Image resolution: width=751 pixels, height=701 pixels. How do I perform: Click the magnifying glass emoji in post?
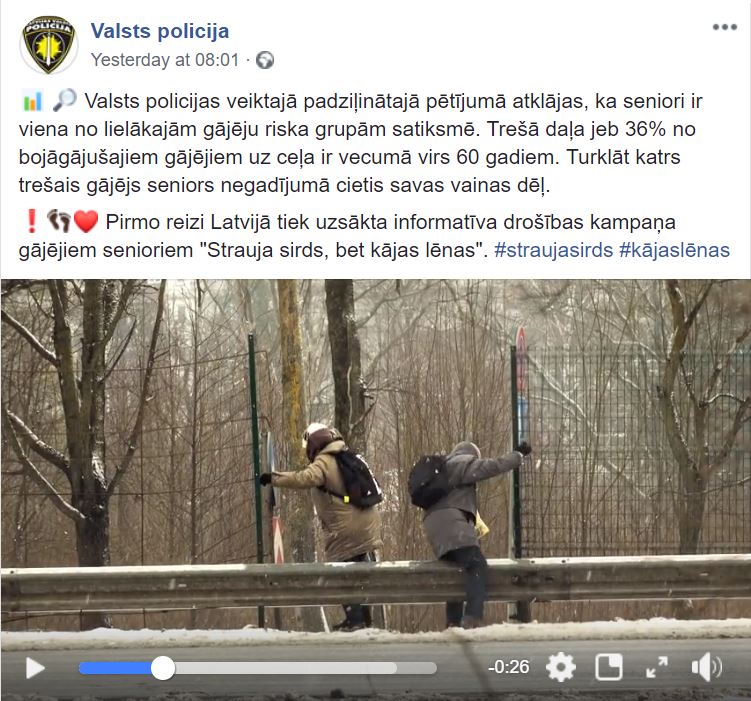pos(65,101)
